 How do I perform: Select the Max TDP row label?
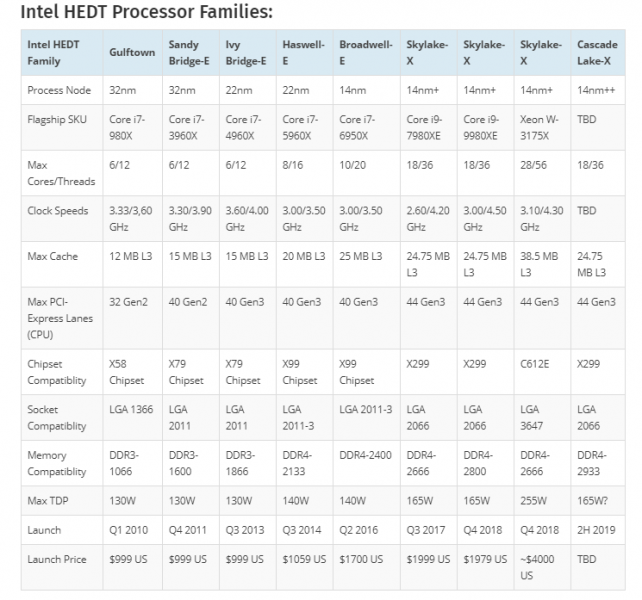[x=51, y=500]
